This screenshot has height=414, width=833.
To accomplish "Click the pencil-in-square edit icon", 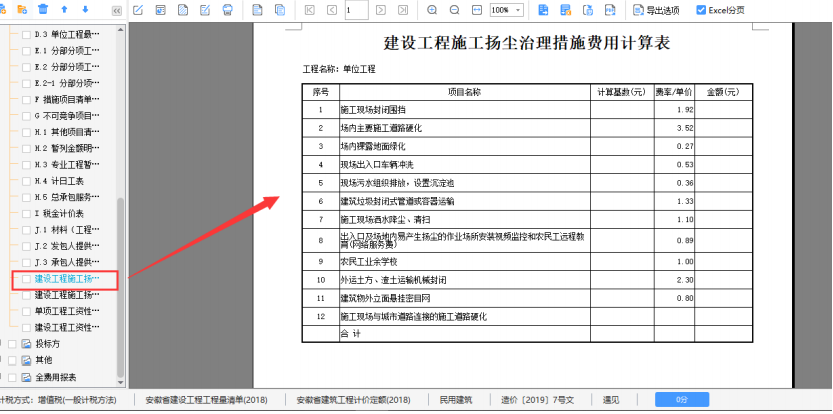I will pyautogui.click(x=138, y=10).
